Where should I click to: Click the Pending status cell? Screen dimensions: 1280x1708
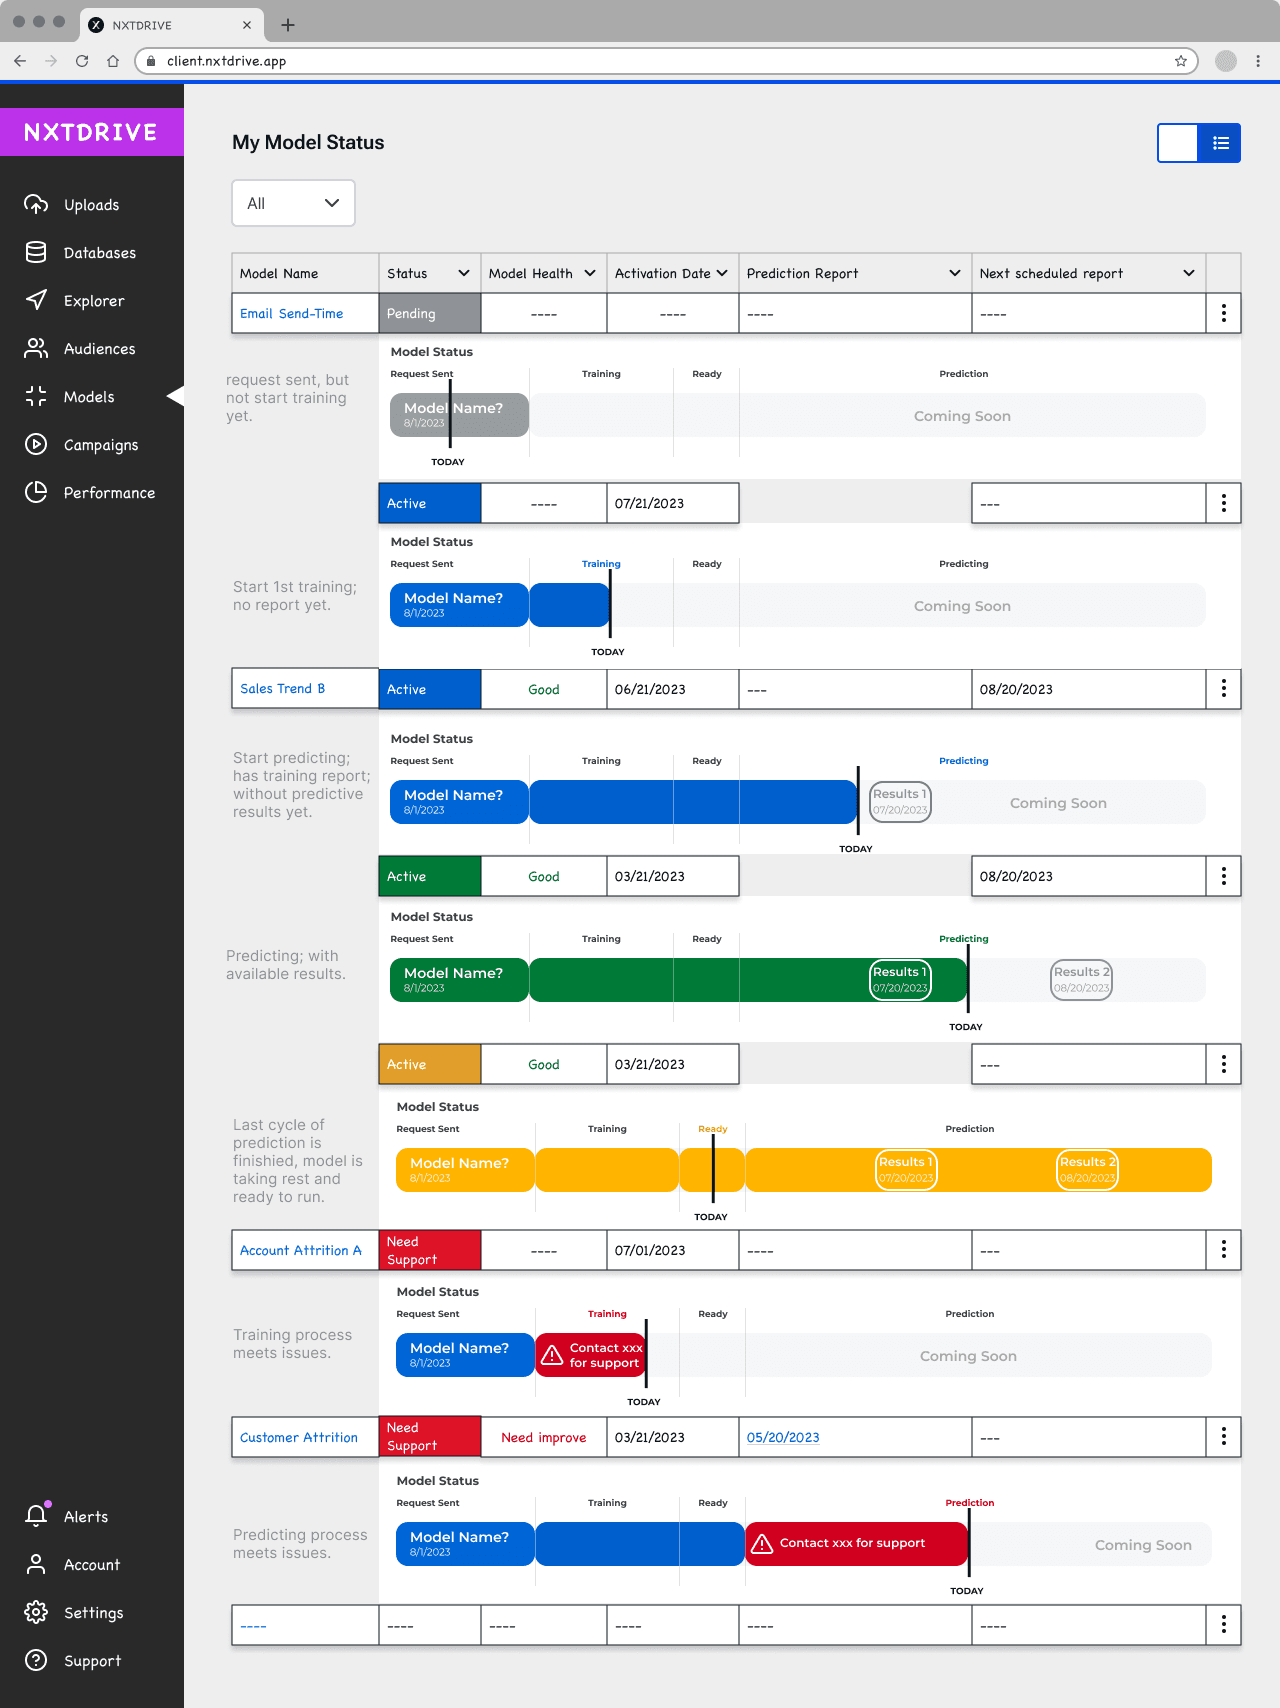[430, 313]
